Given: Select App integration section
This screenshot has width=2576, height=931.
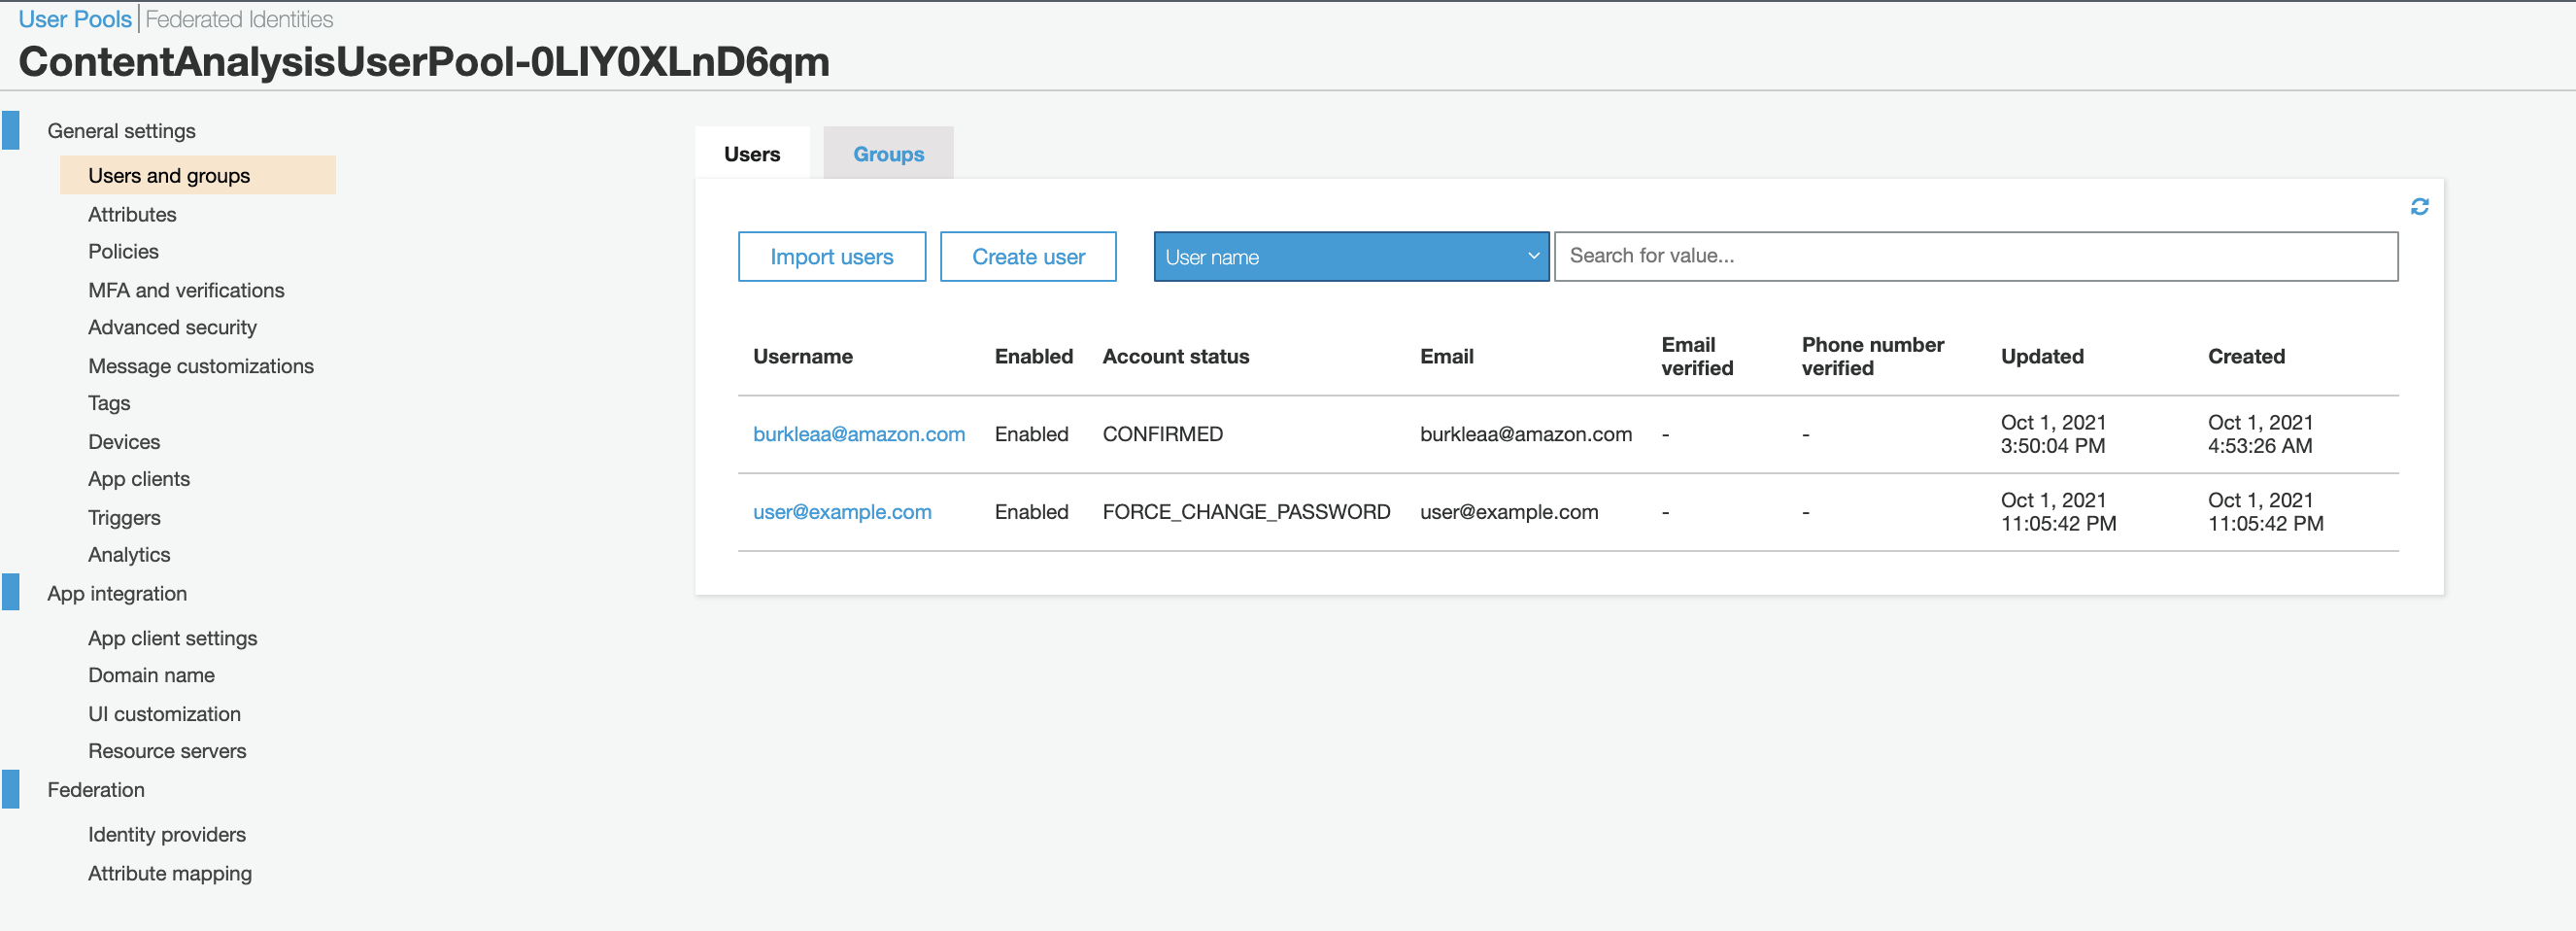Looking at the screenshot, I should tap(117, 594).
